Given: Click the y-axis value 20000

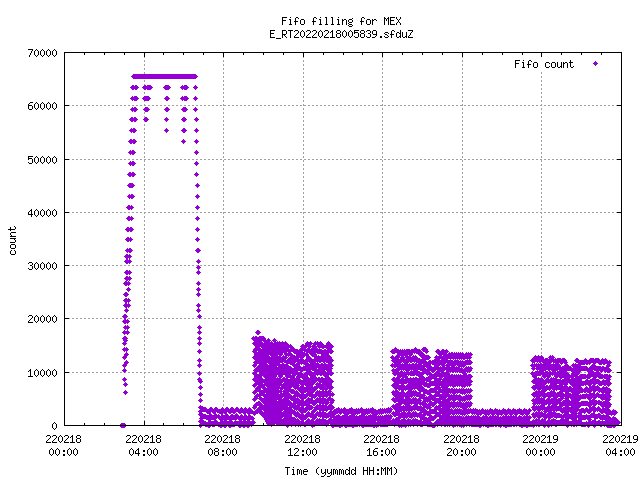Looking at the screenshot, I should click(x=42, y=319).
